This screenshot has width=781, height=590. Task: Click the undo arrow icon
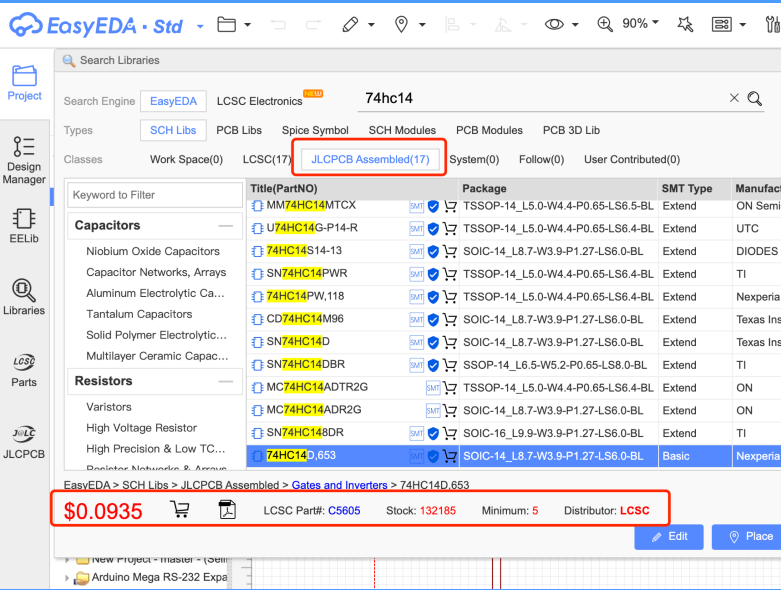(278, 24)
